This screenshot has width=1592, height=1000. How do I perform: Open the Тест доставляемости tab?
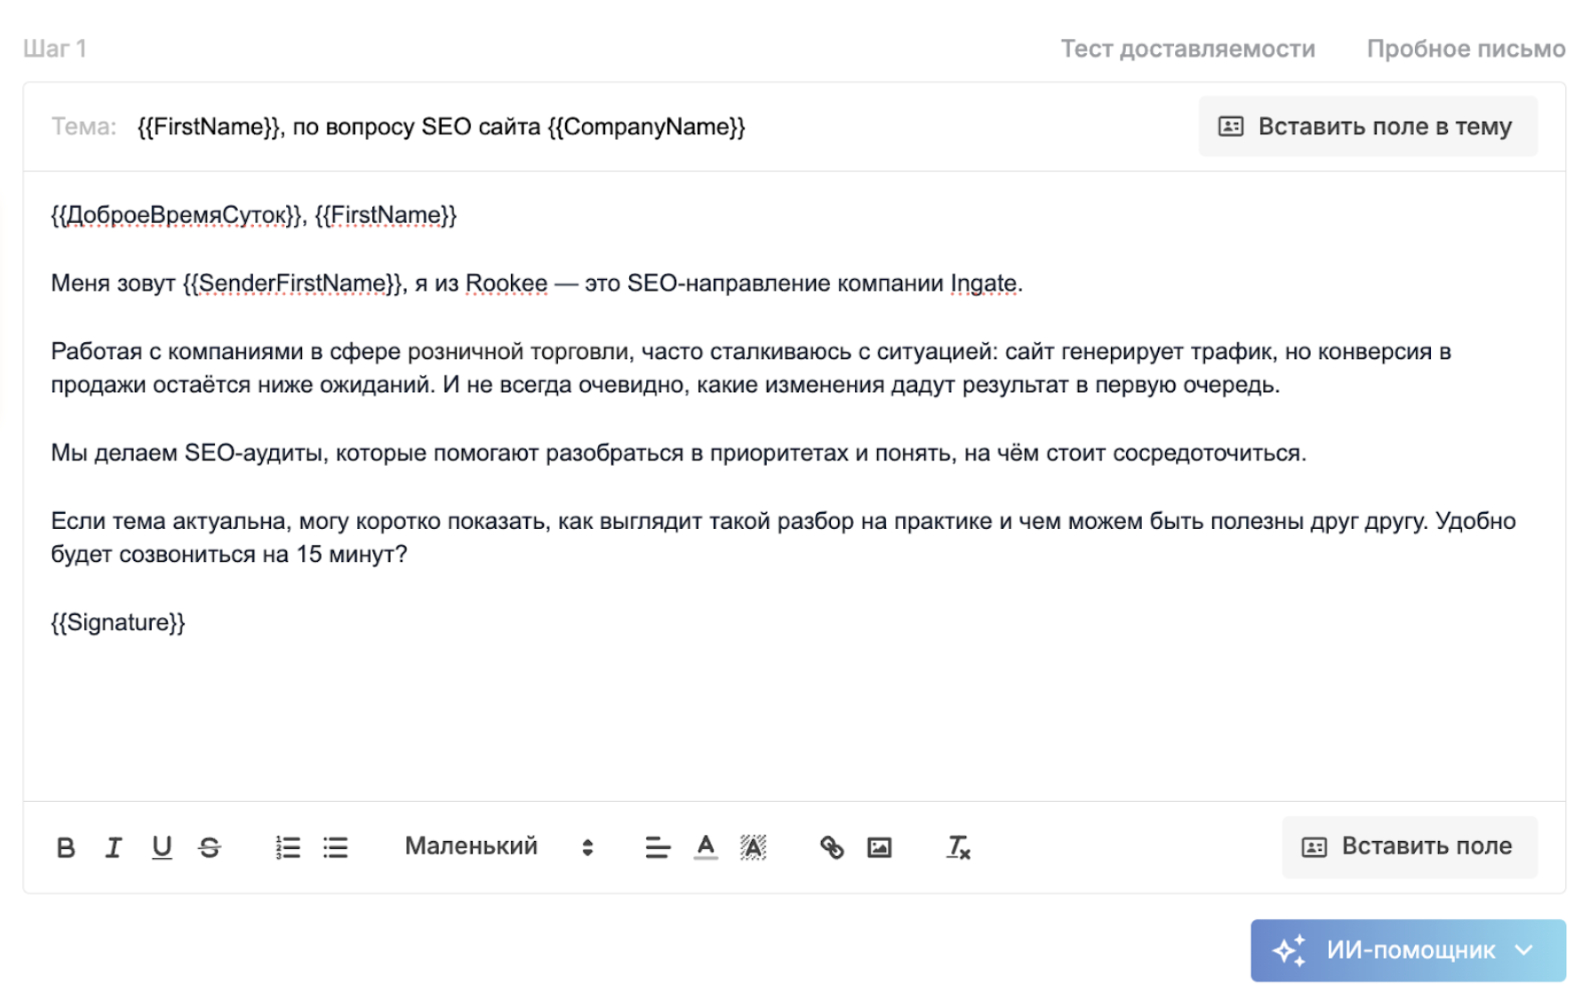tap(1189, 47)
